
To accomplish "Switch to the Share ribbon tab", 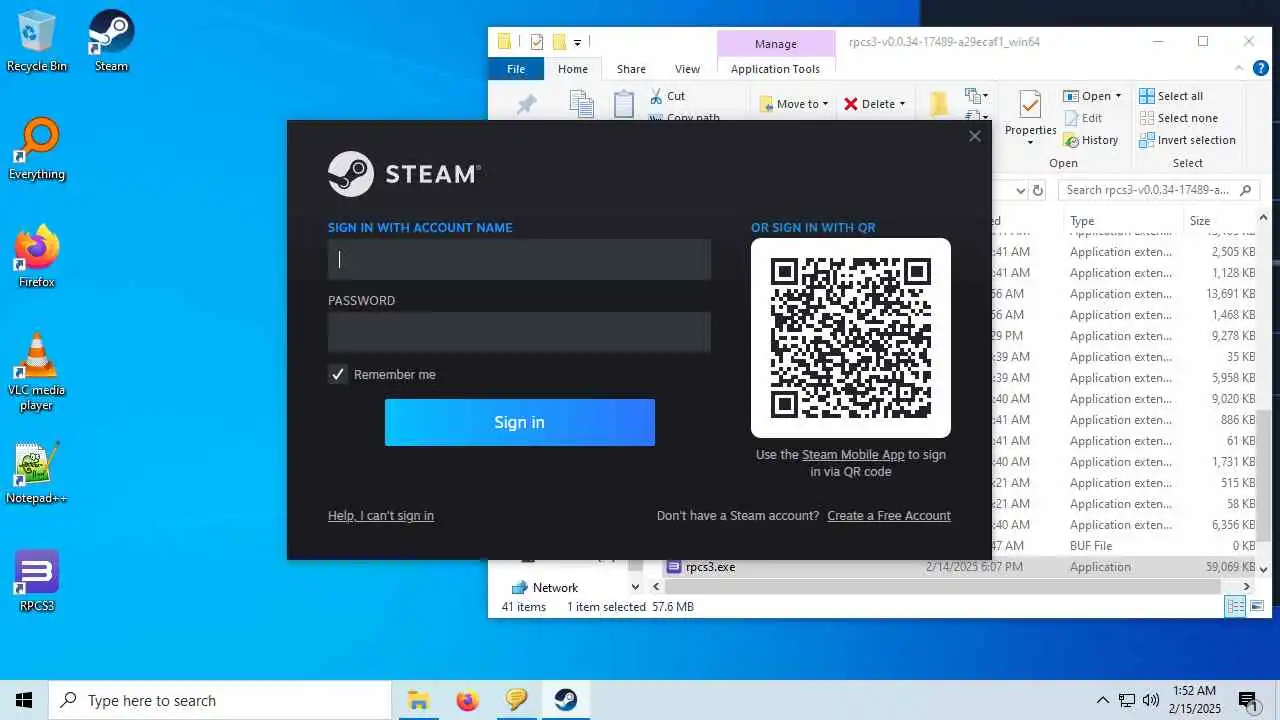I will click(x=631, y=69).
